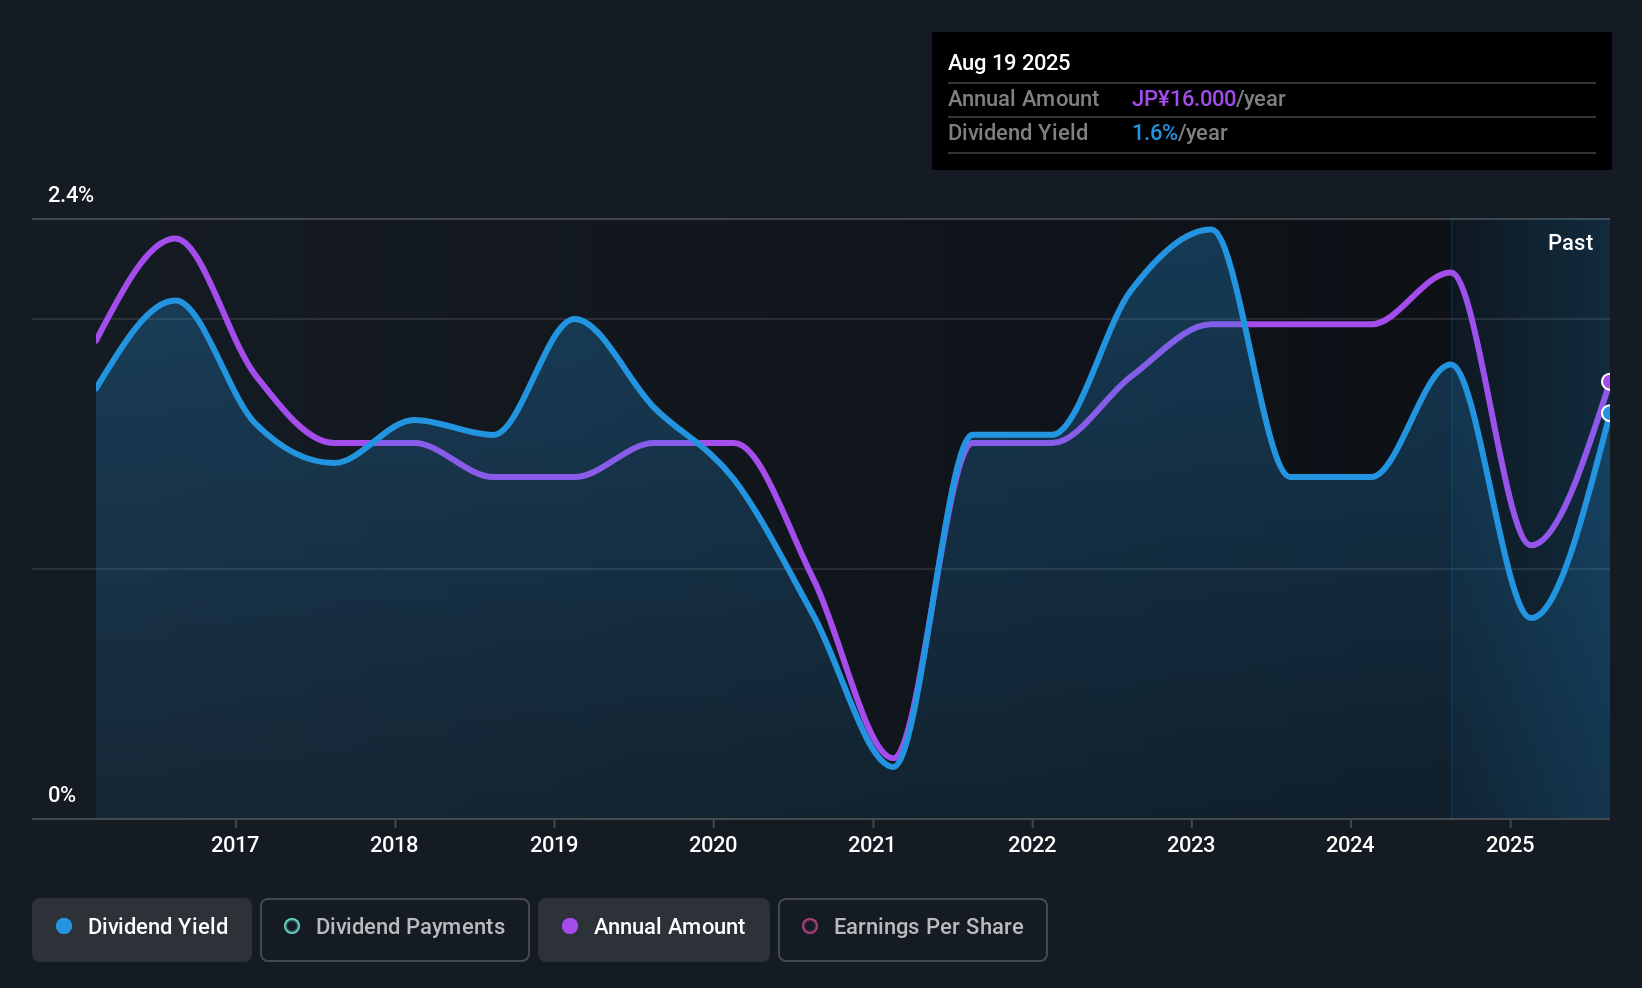Select the purple endpoint marker on Annual Amount line
The image size is (1642, 988).
coord(1608,381)
